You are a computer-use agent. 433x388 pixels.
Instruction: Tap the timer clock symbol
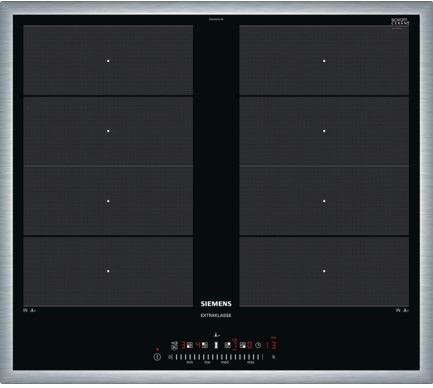[x=258, y=345]
